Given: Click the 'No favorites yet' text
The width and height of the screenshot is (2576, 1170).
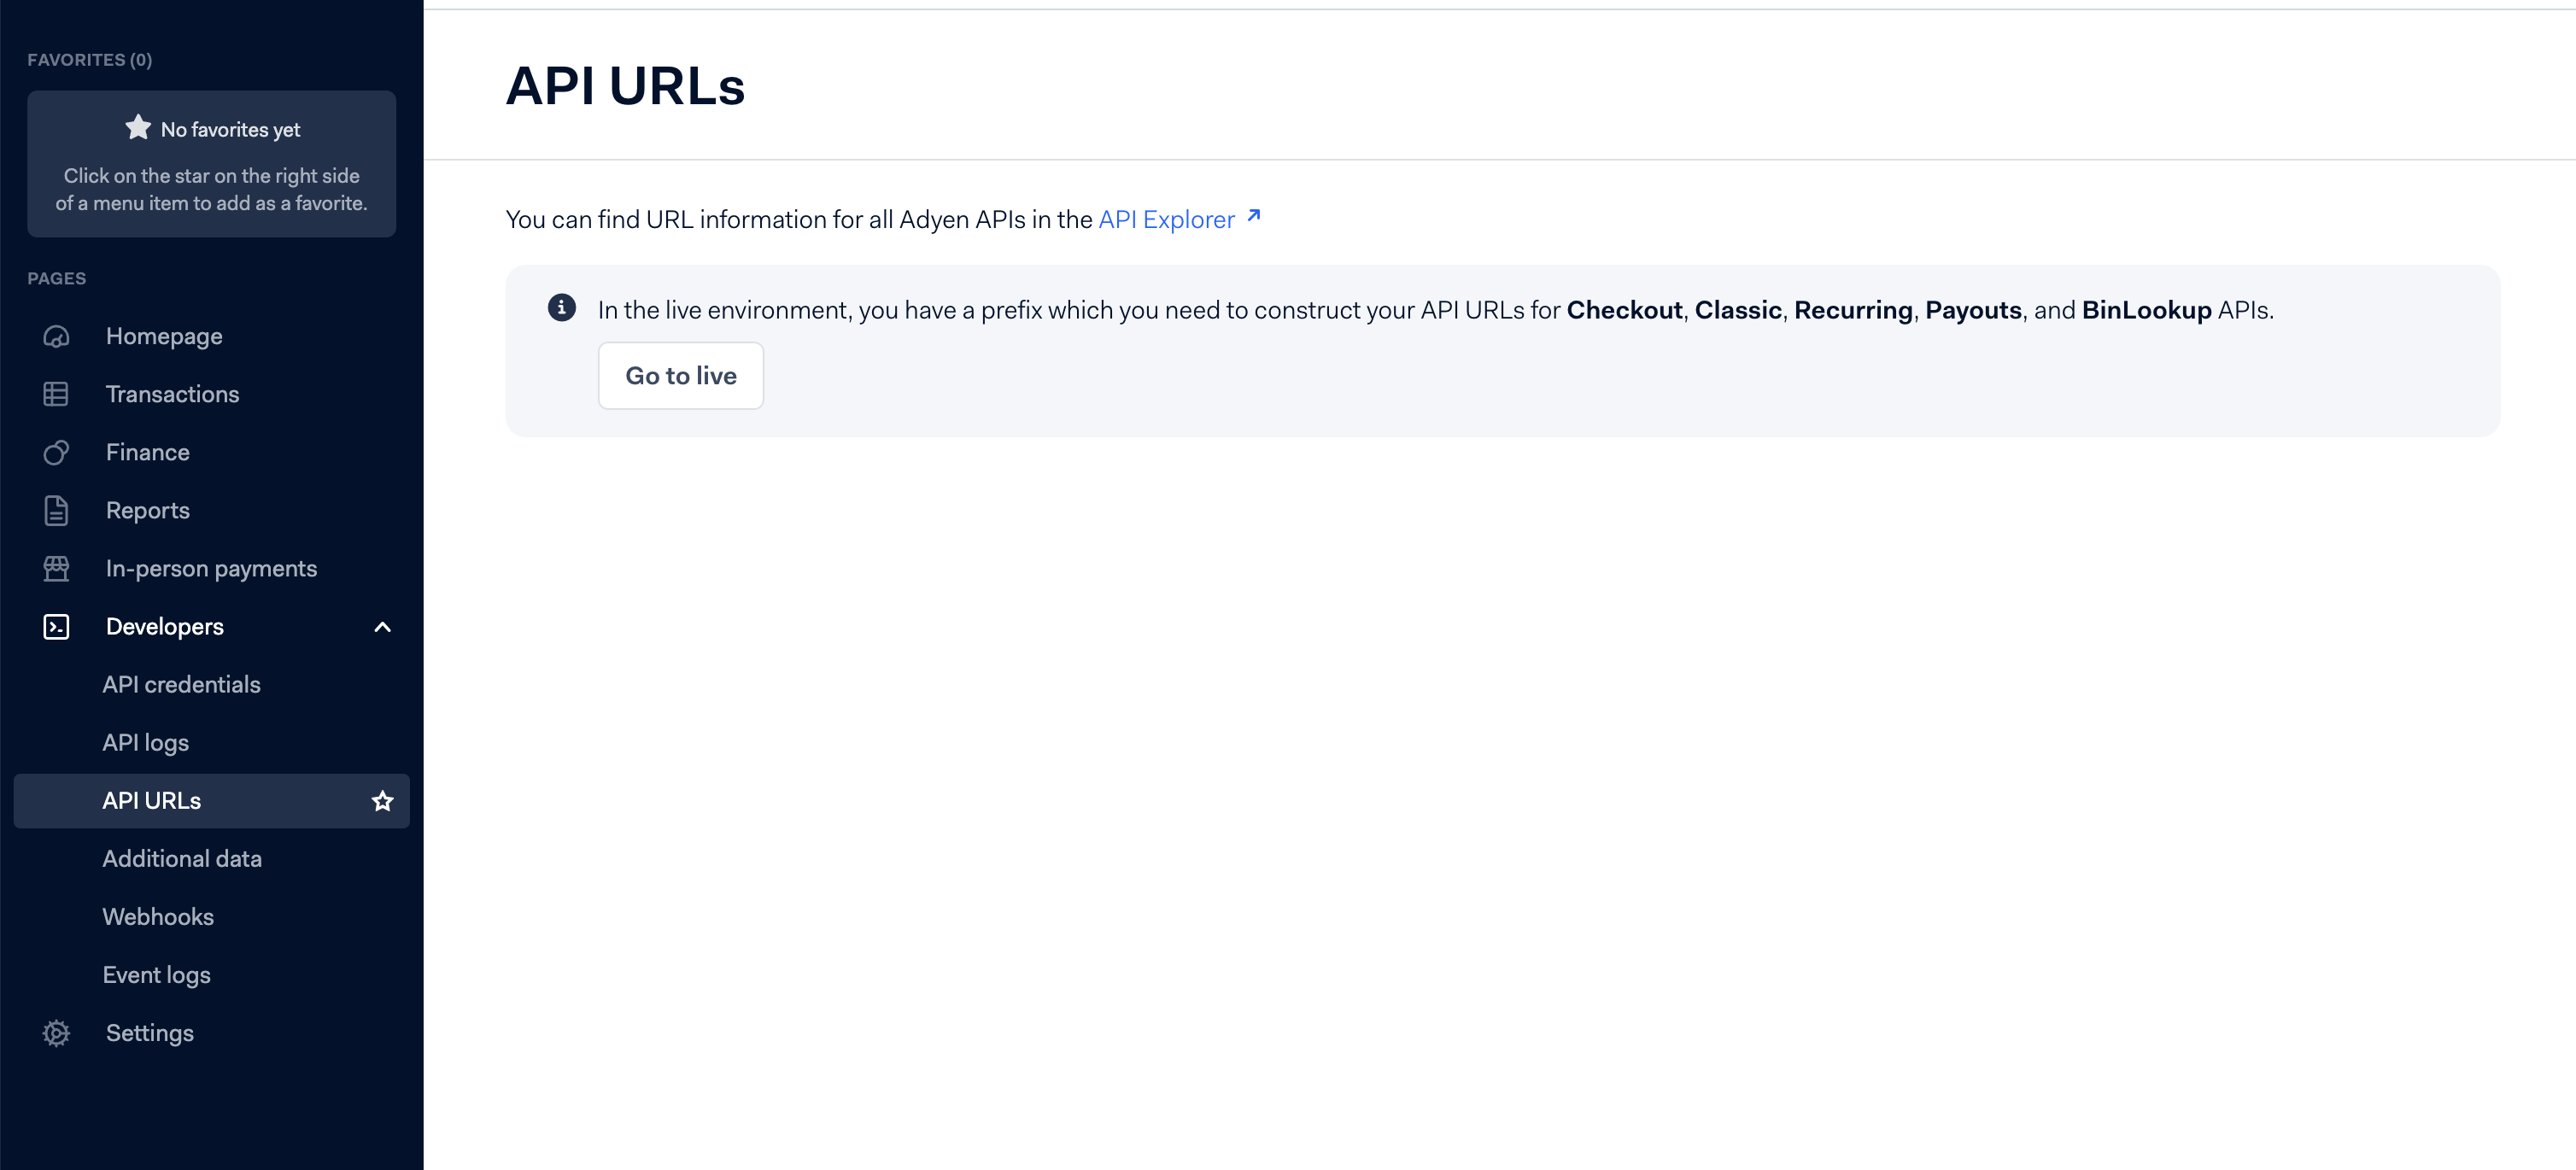Looking at the screenshot, I should [231, 130].
